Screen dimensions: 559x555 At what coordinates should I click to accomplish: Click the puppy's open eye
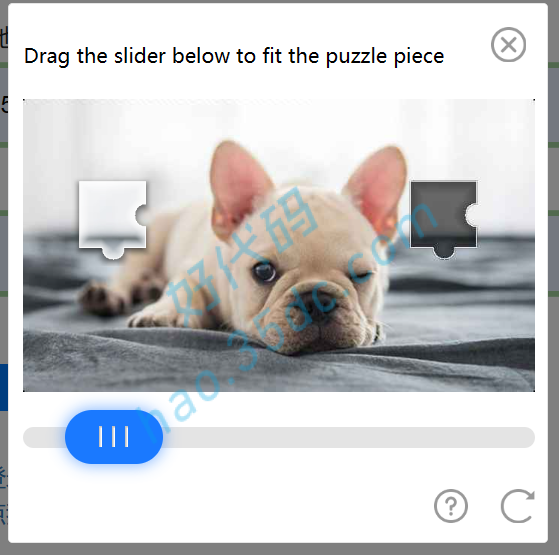(x=265, y=272)
